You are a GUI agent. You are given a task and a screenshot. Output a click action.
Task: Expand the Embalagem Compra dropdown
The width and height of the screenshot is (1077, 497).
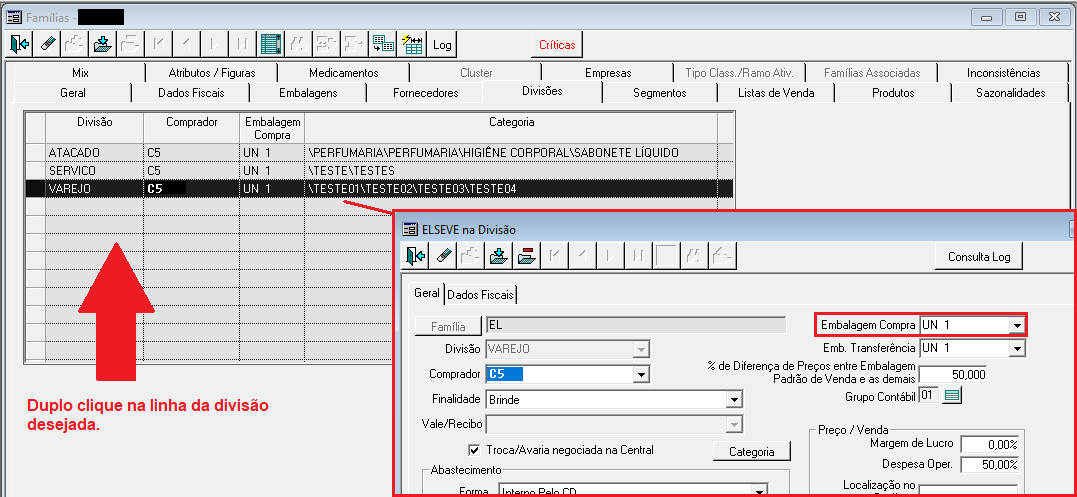click(1017, 325)
